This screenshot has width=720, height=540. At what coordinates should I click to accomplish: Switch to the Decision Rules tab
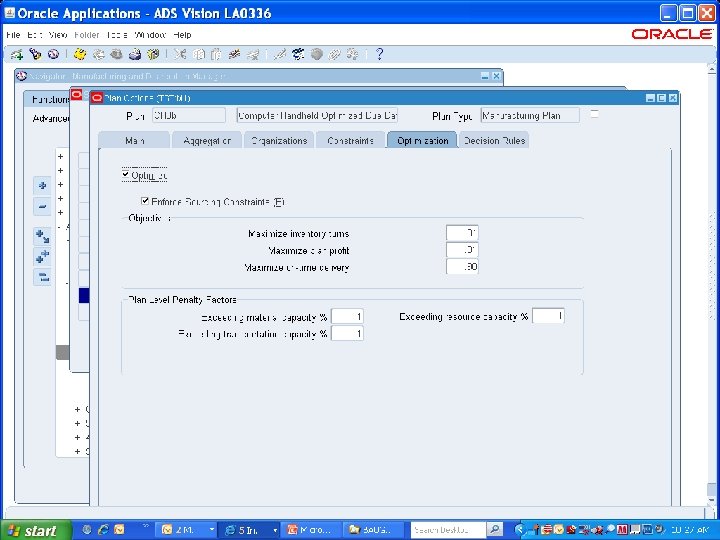point(494,141)
